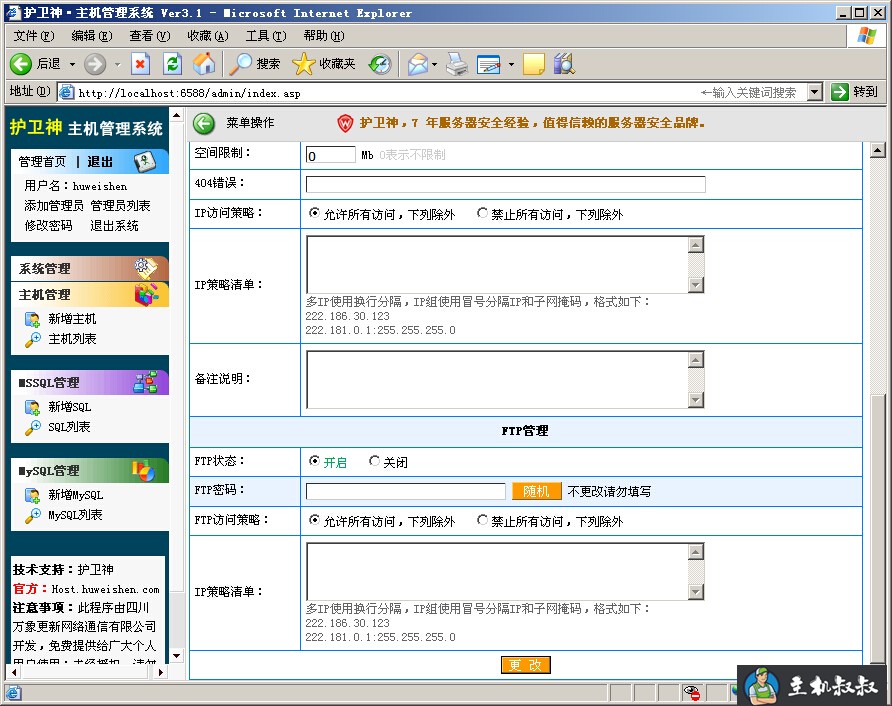
Task: Open the Edit button dropdown arrow
Action: pyautogui.click(x=511, y=64)
